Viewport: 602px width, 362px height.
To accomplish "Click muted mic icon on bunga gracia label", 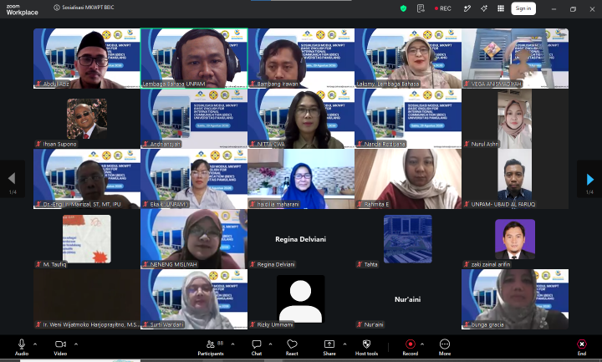I will click(467, 325).
